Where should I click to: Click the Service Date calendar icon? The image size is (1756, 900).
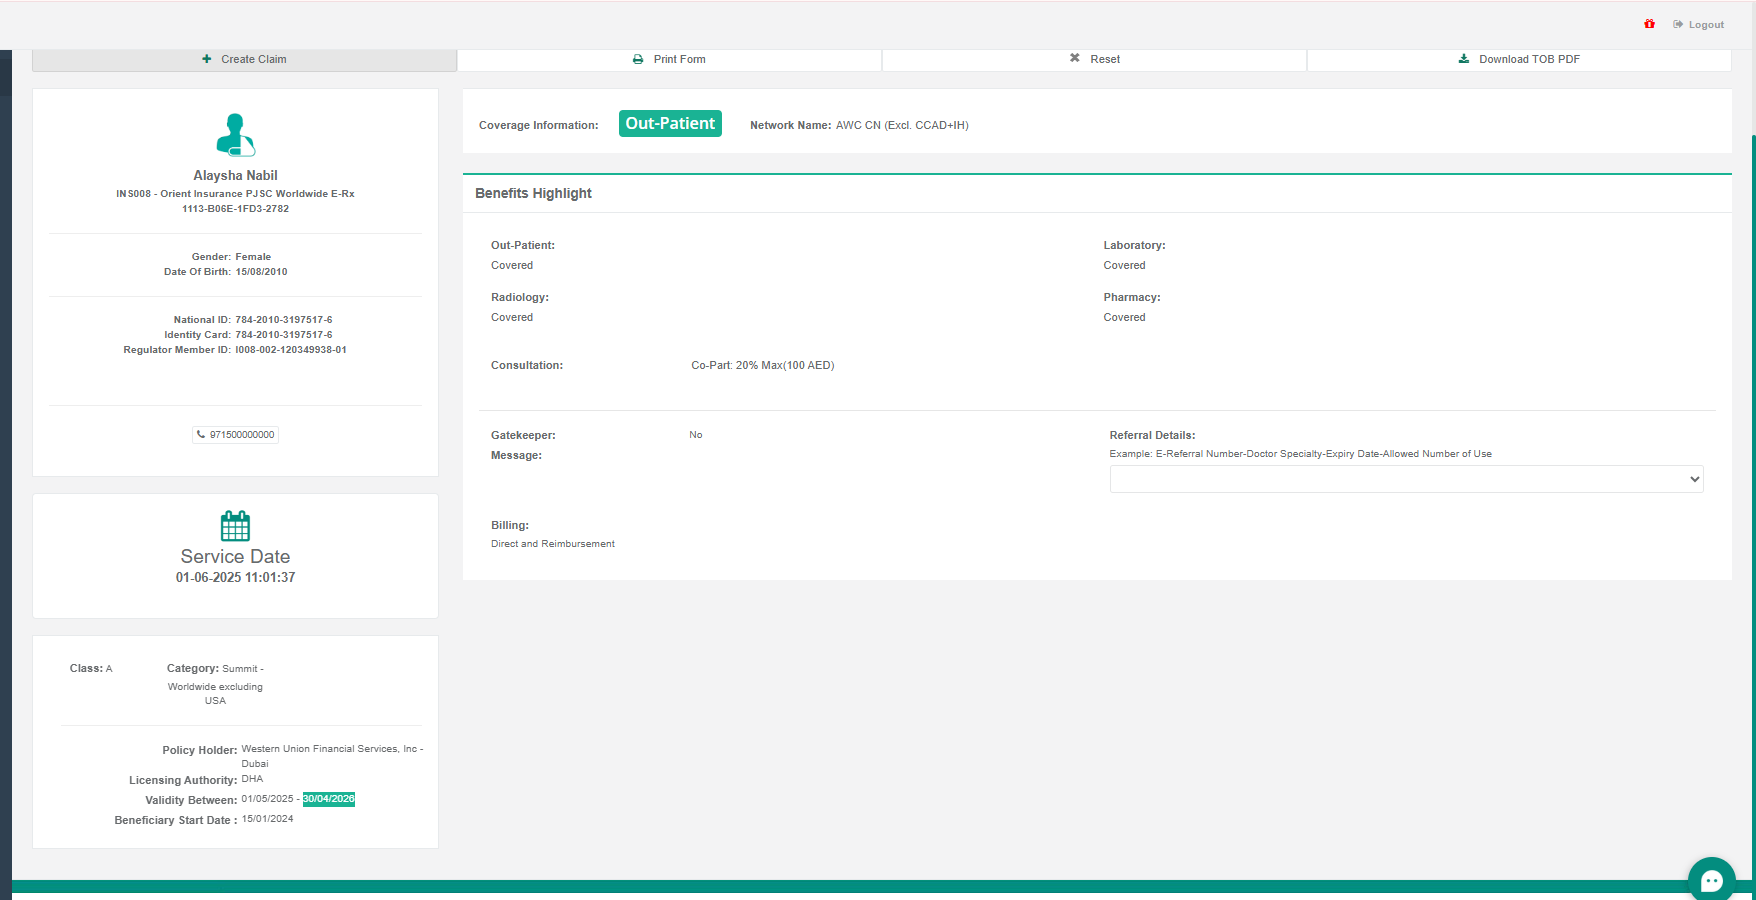tap(235, 525)
